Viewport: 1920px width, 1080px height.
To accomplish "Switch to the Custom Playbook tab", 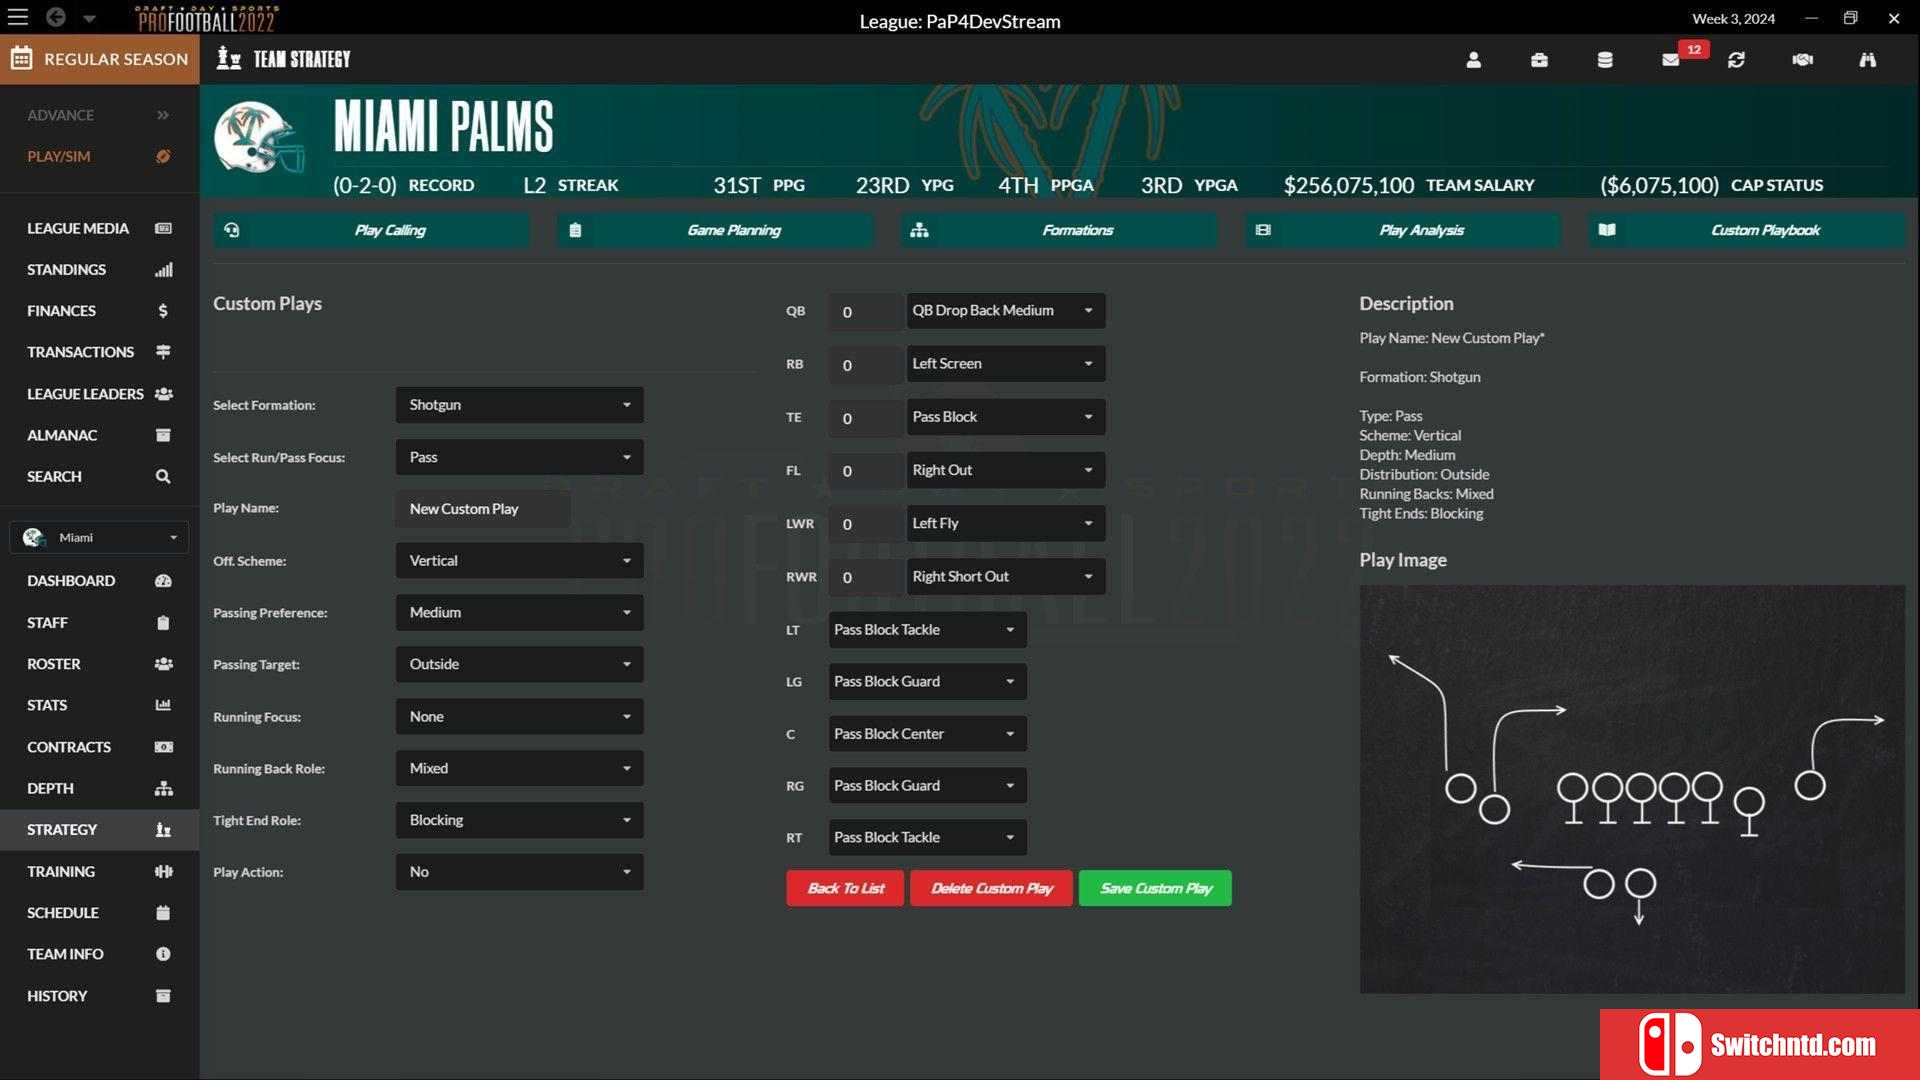I will click(1747, 230).
